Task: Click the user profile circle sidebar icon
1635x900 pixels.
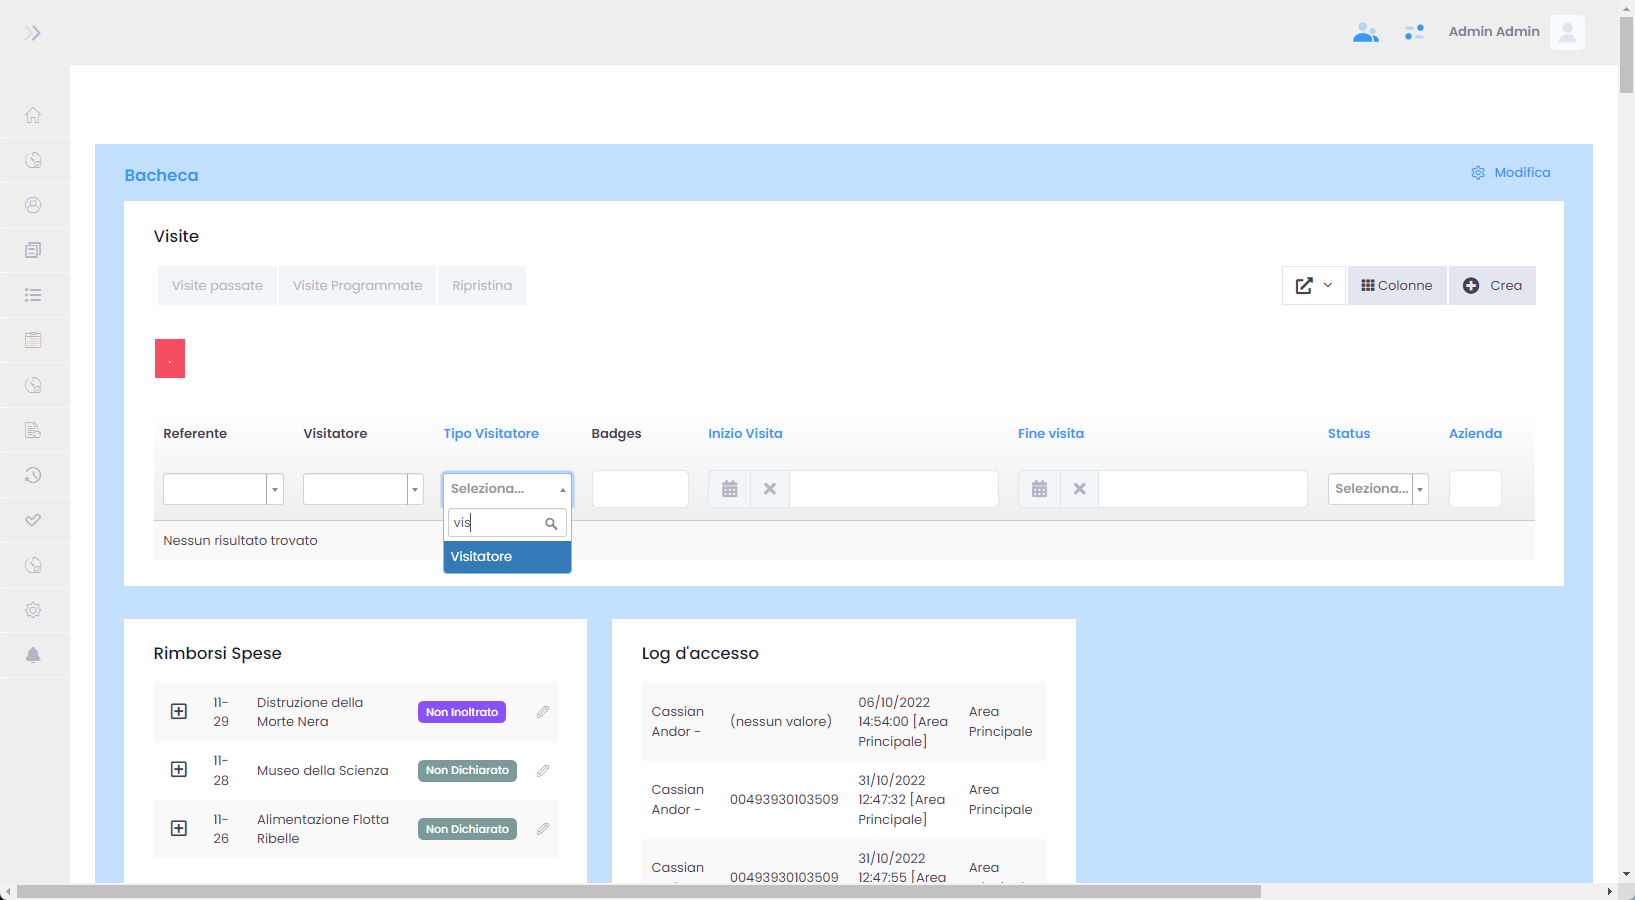Action: point(33,205)
